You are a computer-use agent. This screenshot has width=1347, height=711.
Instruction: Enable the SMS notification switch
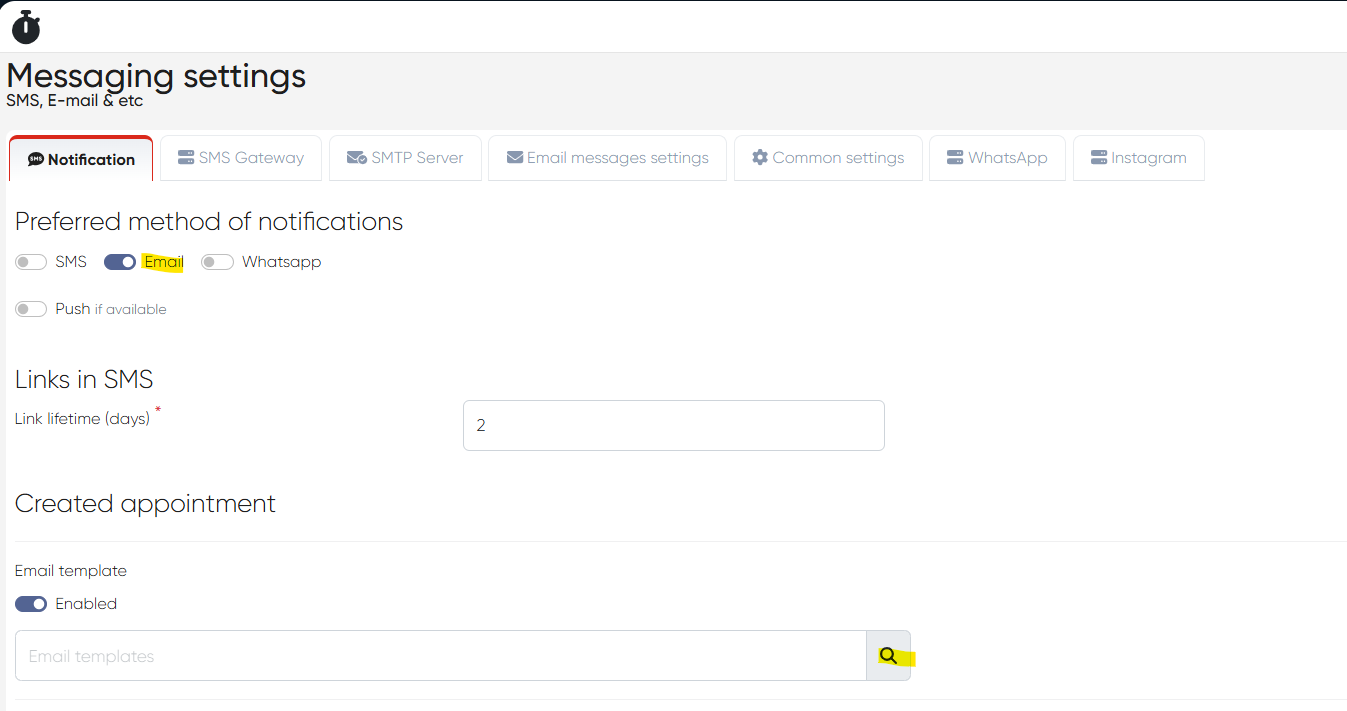point(31,262)
